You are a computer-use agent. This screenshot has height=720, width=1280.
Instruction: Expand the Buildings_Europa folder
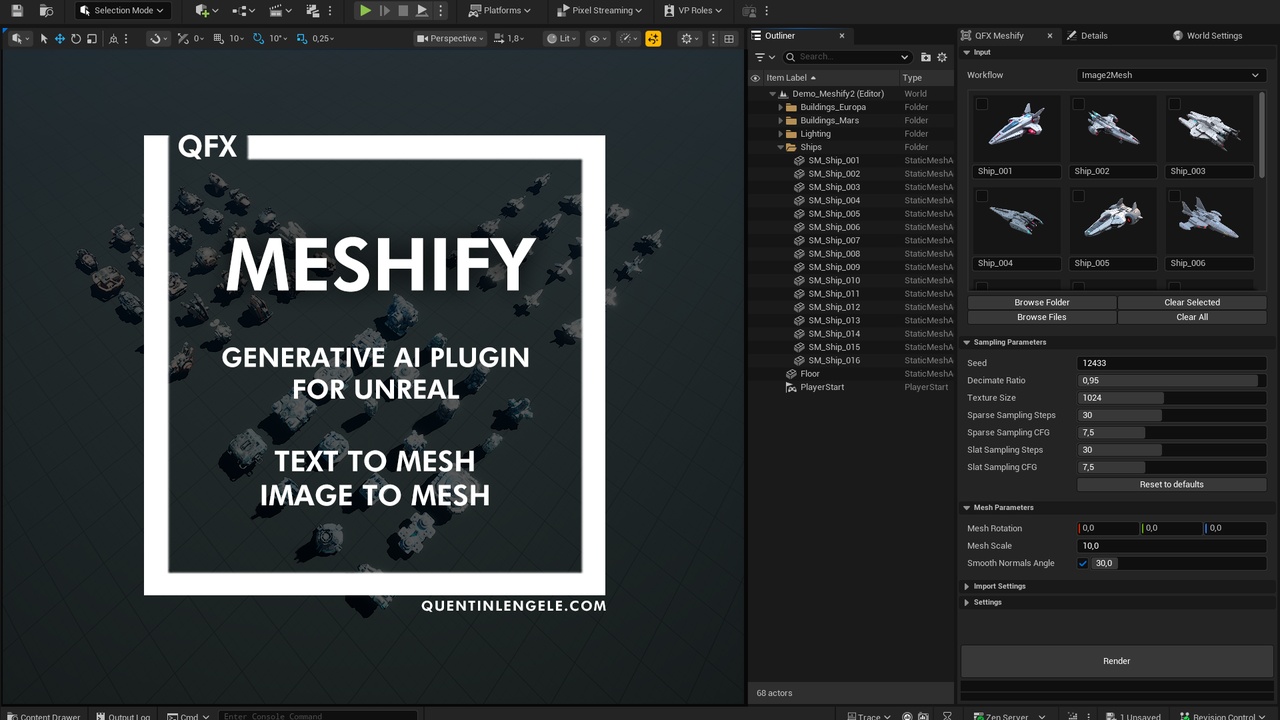click(x=780, y=107)
